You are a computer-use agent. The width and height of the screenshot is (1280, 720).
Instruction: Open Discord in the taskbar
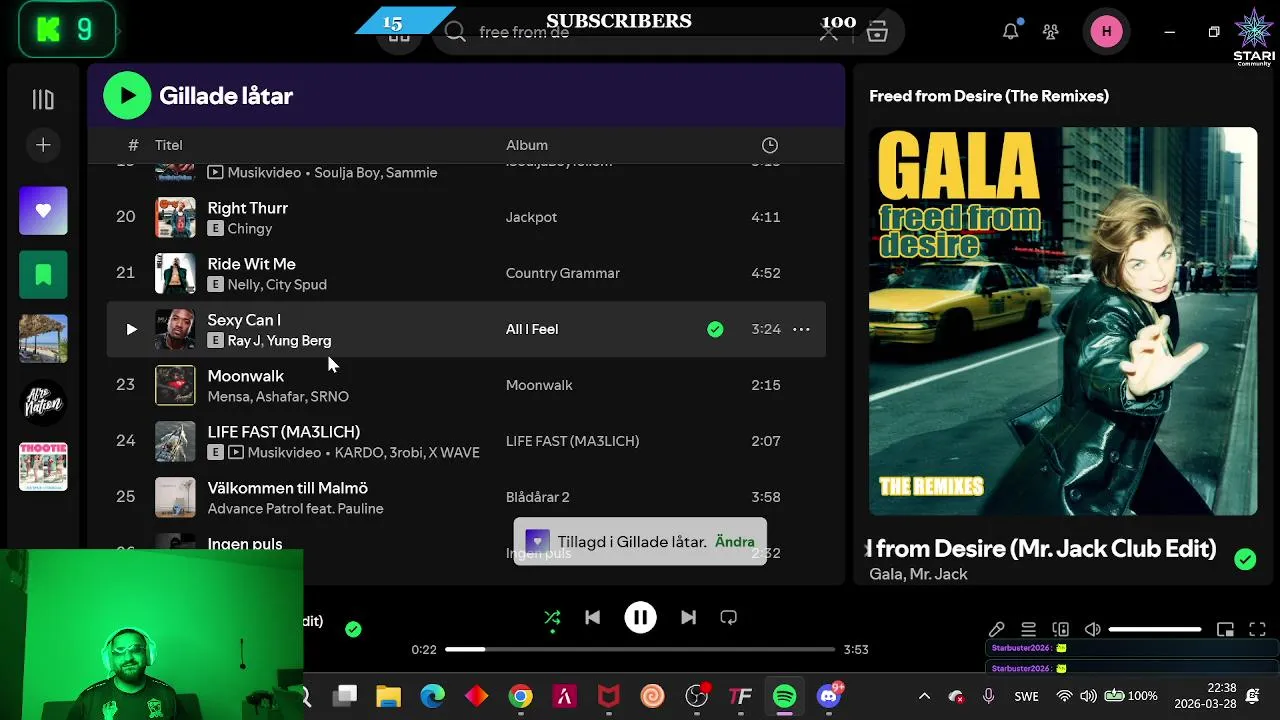(x=829, y=696)
